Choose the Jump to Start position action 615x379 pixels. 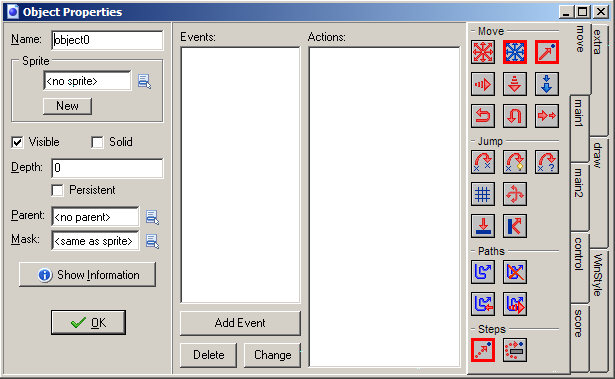[515, 162]
